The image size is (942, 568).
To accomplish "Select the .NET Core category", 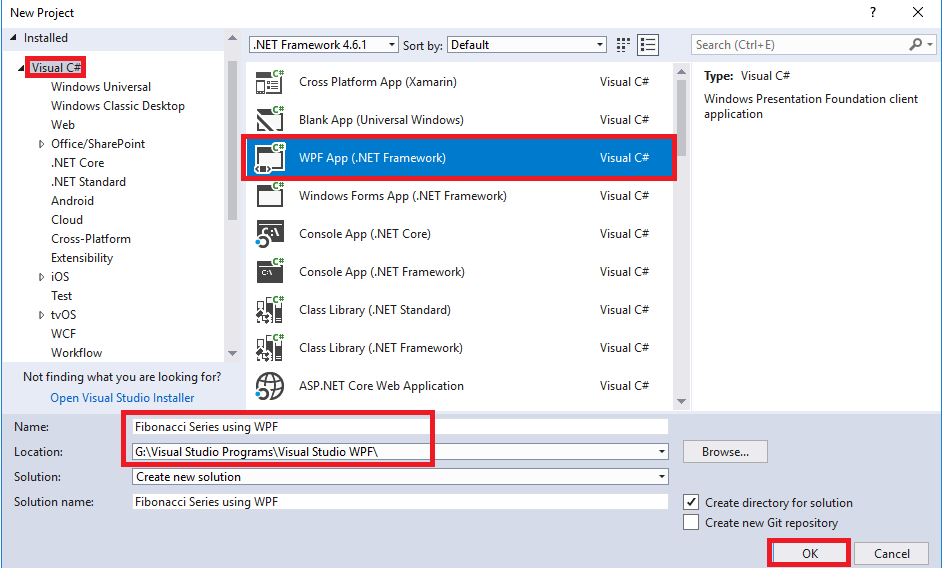I will point(77,163).
